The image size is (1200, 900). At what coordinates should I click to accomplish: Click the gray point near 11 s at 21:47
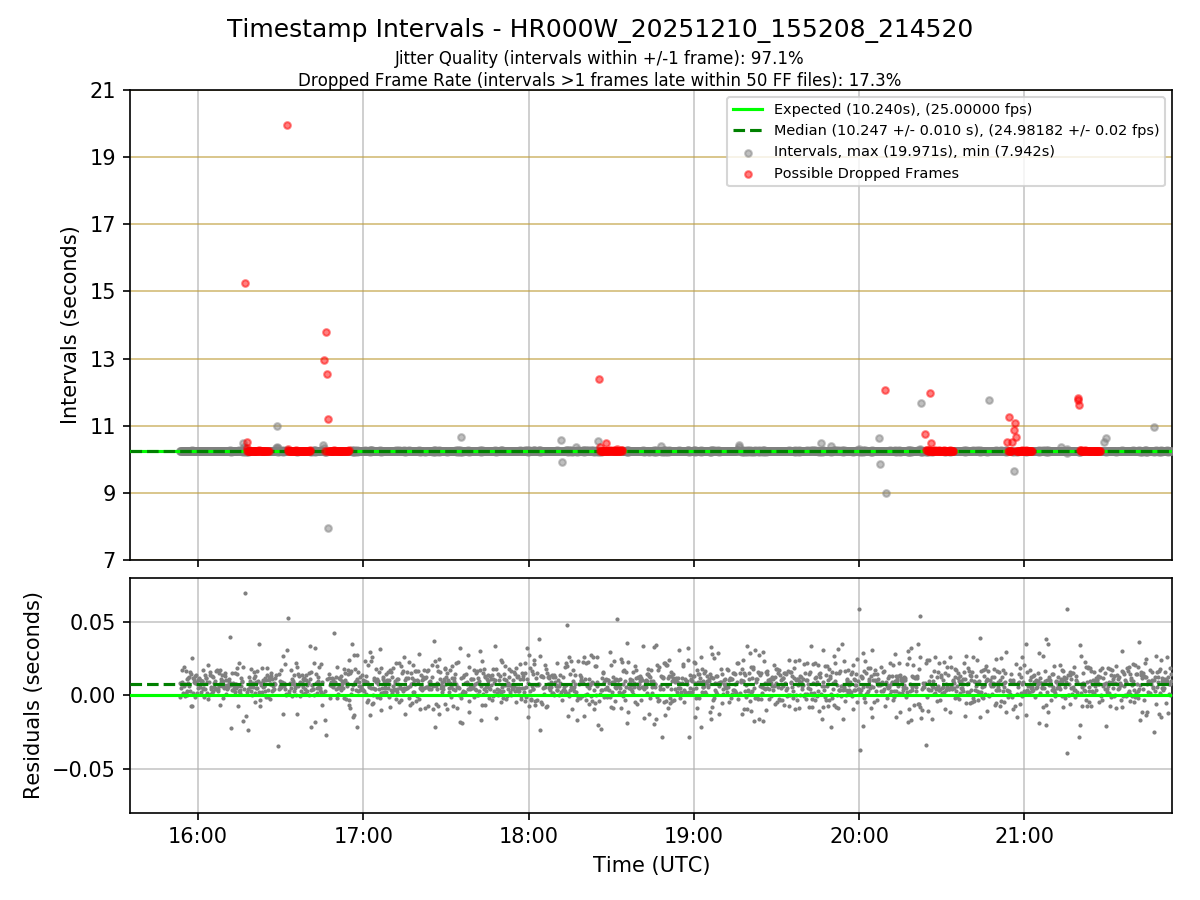click(x=1154, y=427)
